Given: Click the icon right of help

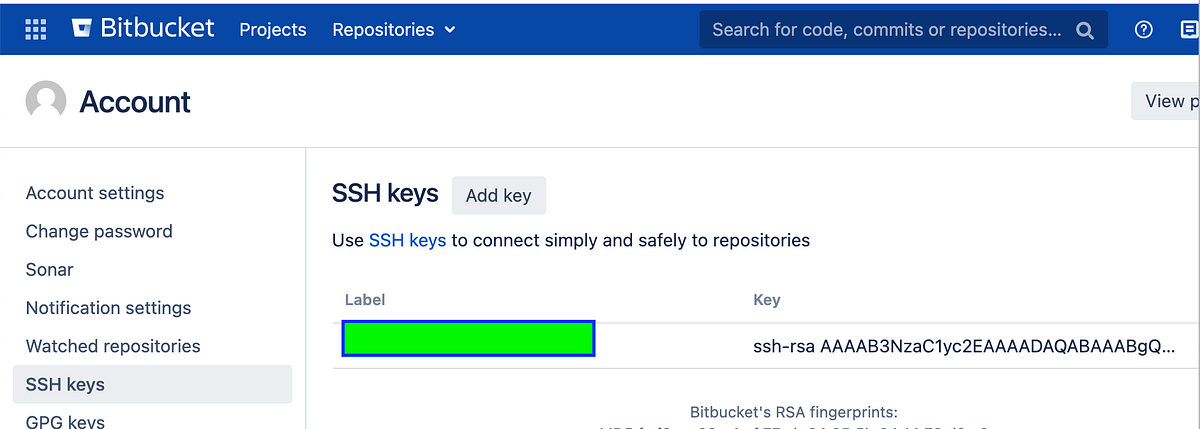Looking at the screenshot, I should coord(1189,30).
